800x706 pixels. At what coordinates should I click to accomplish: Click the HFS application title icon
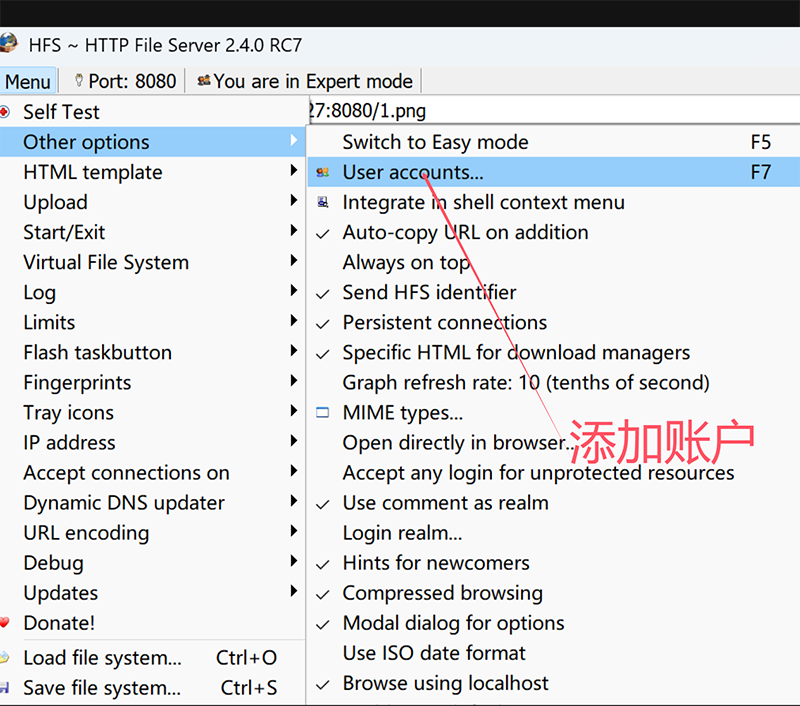tap(8, 44)
